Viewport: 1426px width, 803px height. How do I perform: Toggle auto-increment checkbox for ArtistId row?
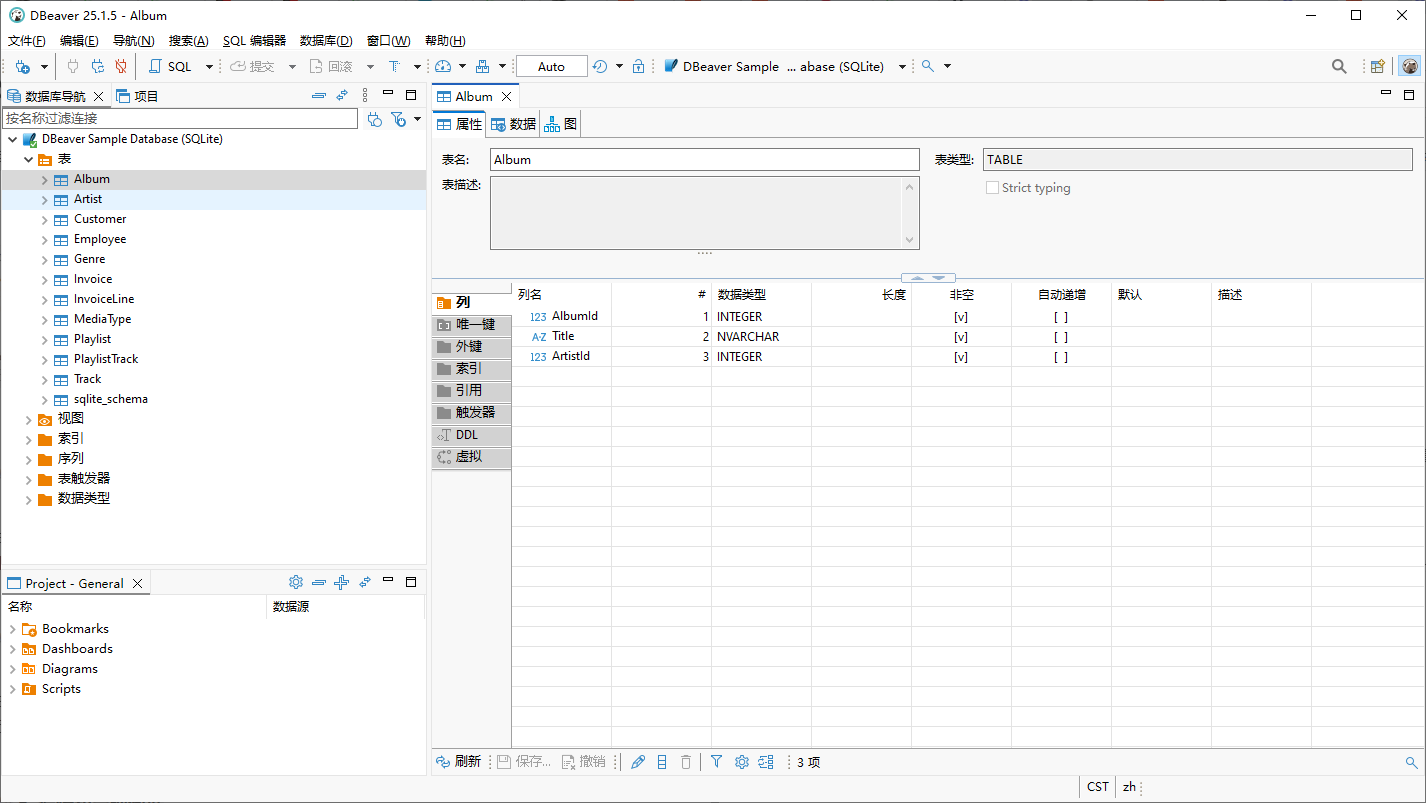[1061, 357]
